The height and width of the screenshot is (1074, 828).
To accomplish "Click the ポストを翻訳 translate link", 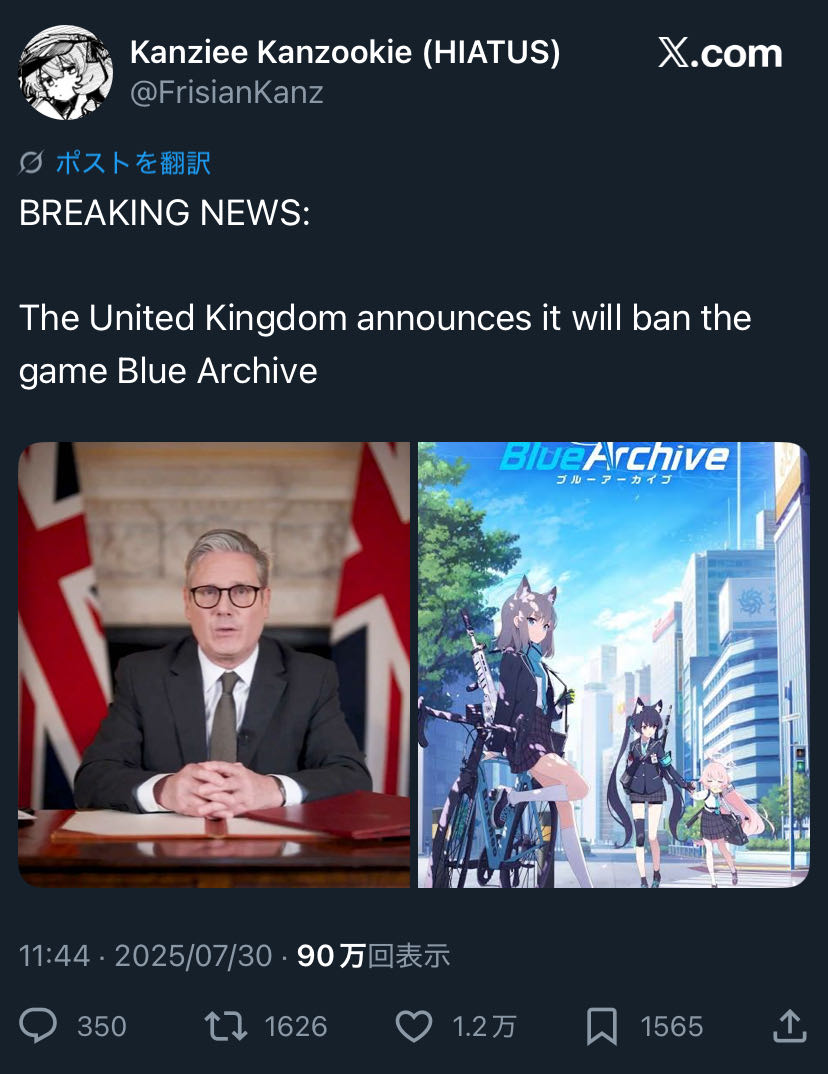I will click(132, 163).
